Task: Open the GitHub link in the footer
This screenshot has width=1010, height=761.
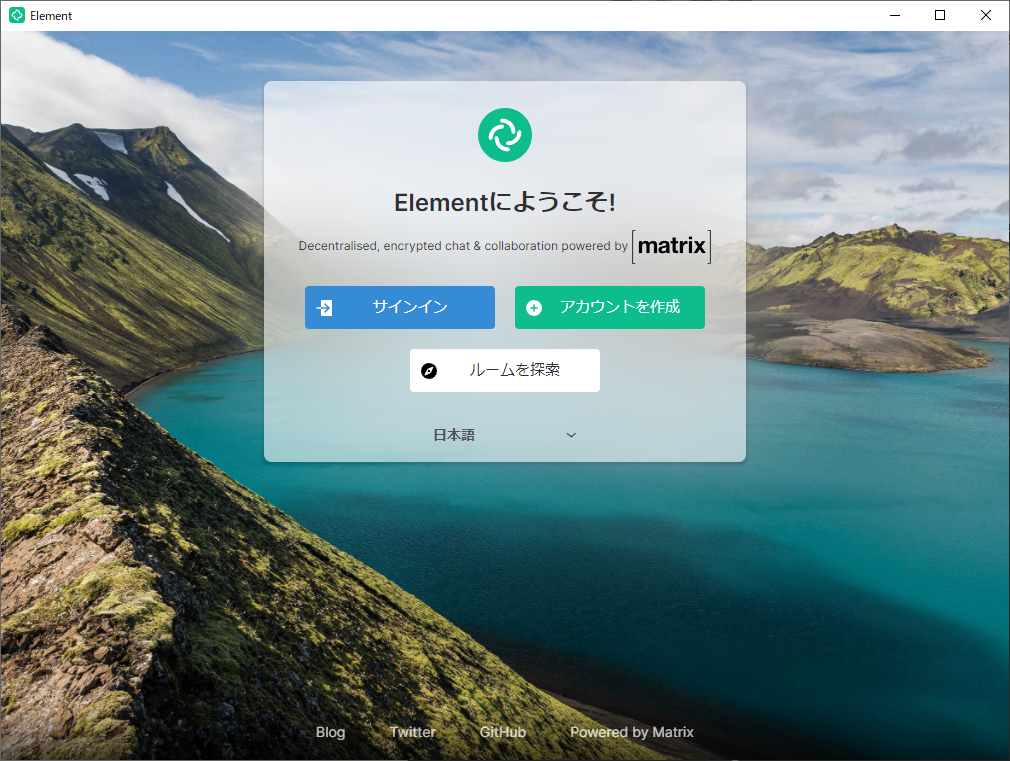Action: coord(502,732)
